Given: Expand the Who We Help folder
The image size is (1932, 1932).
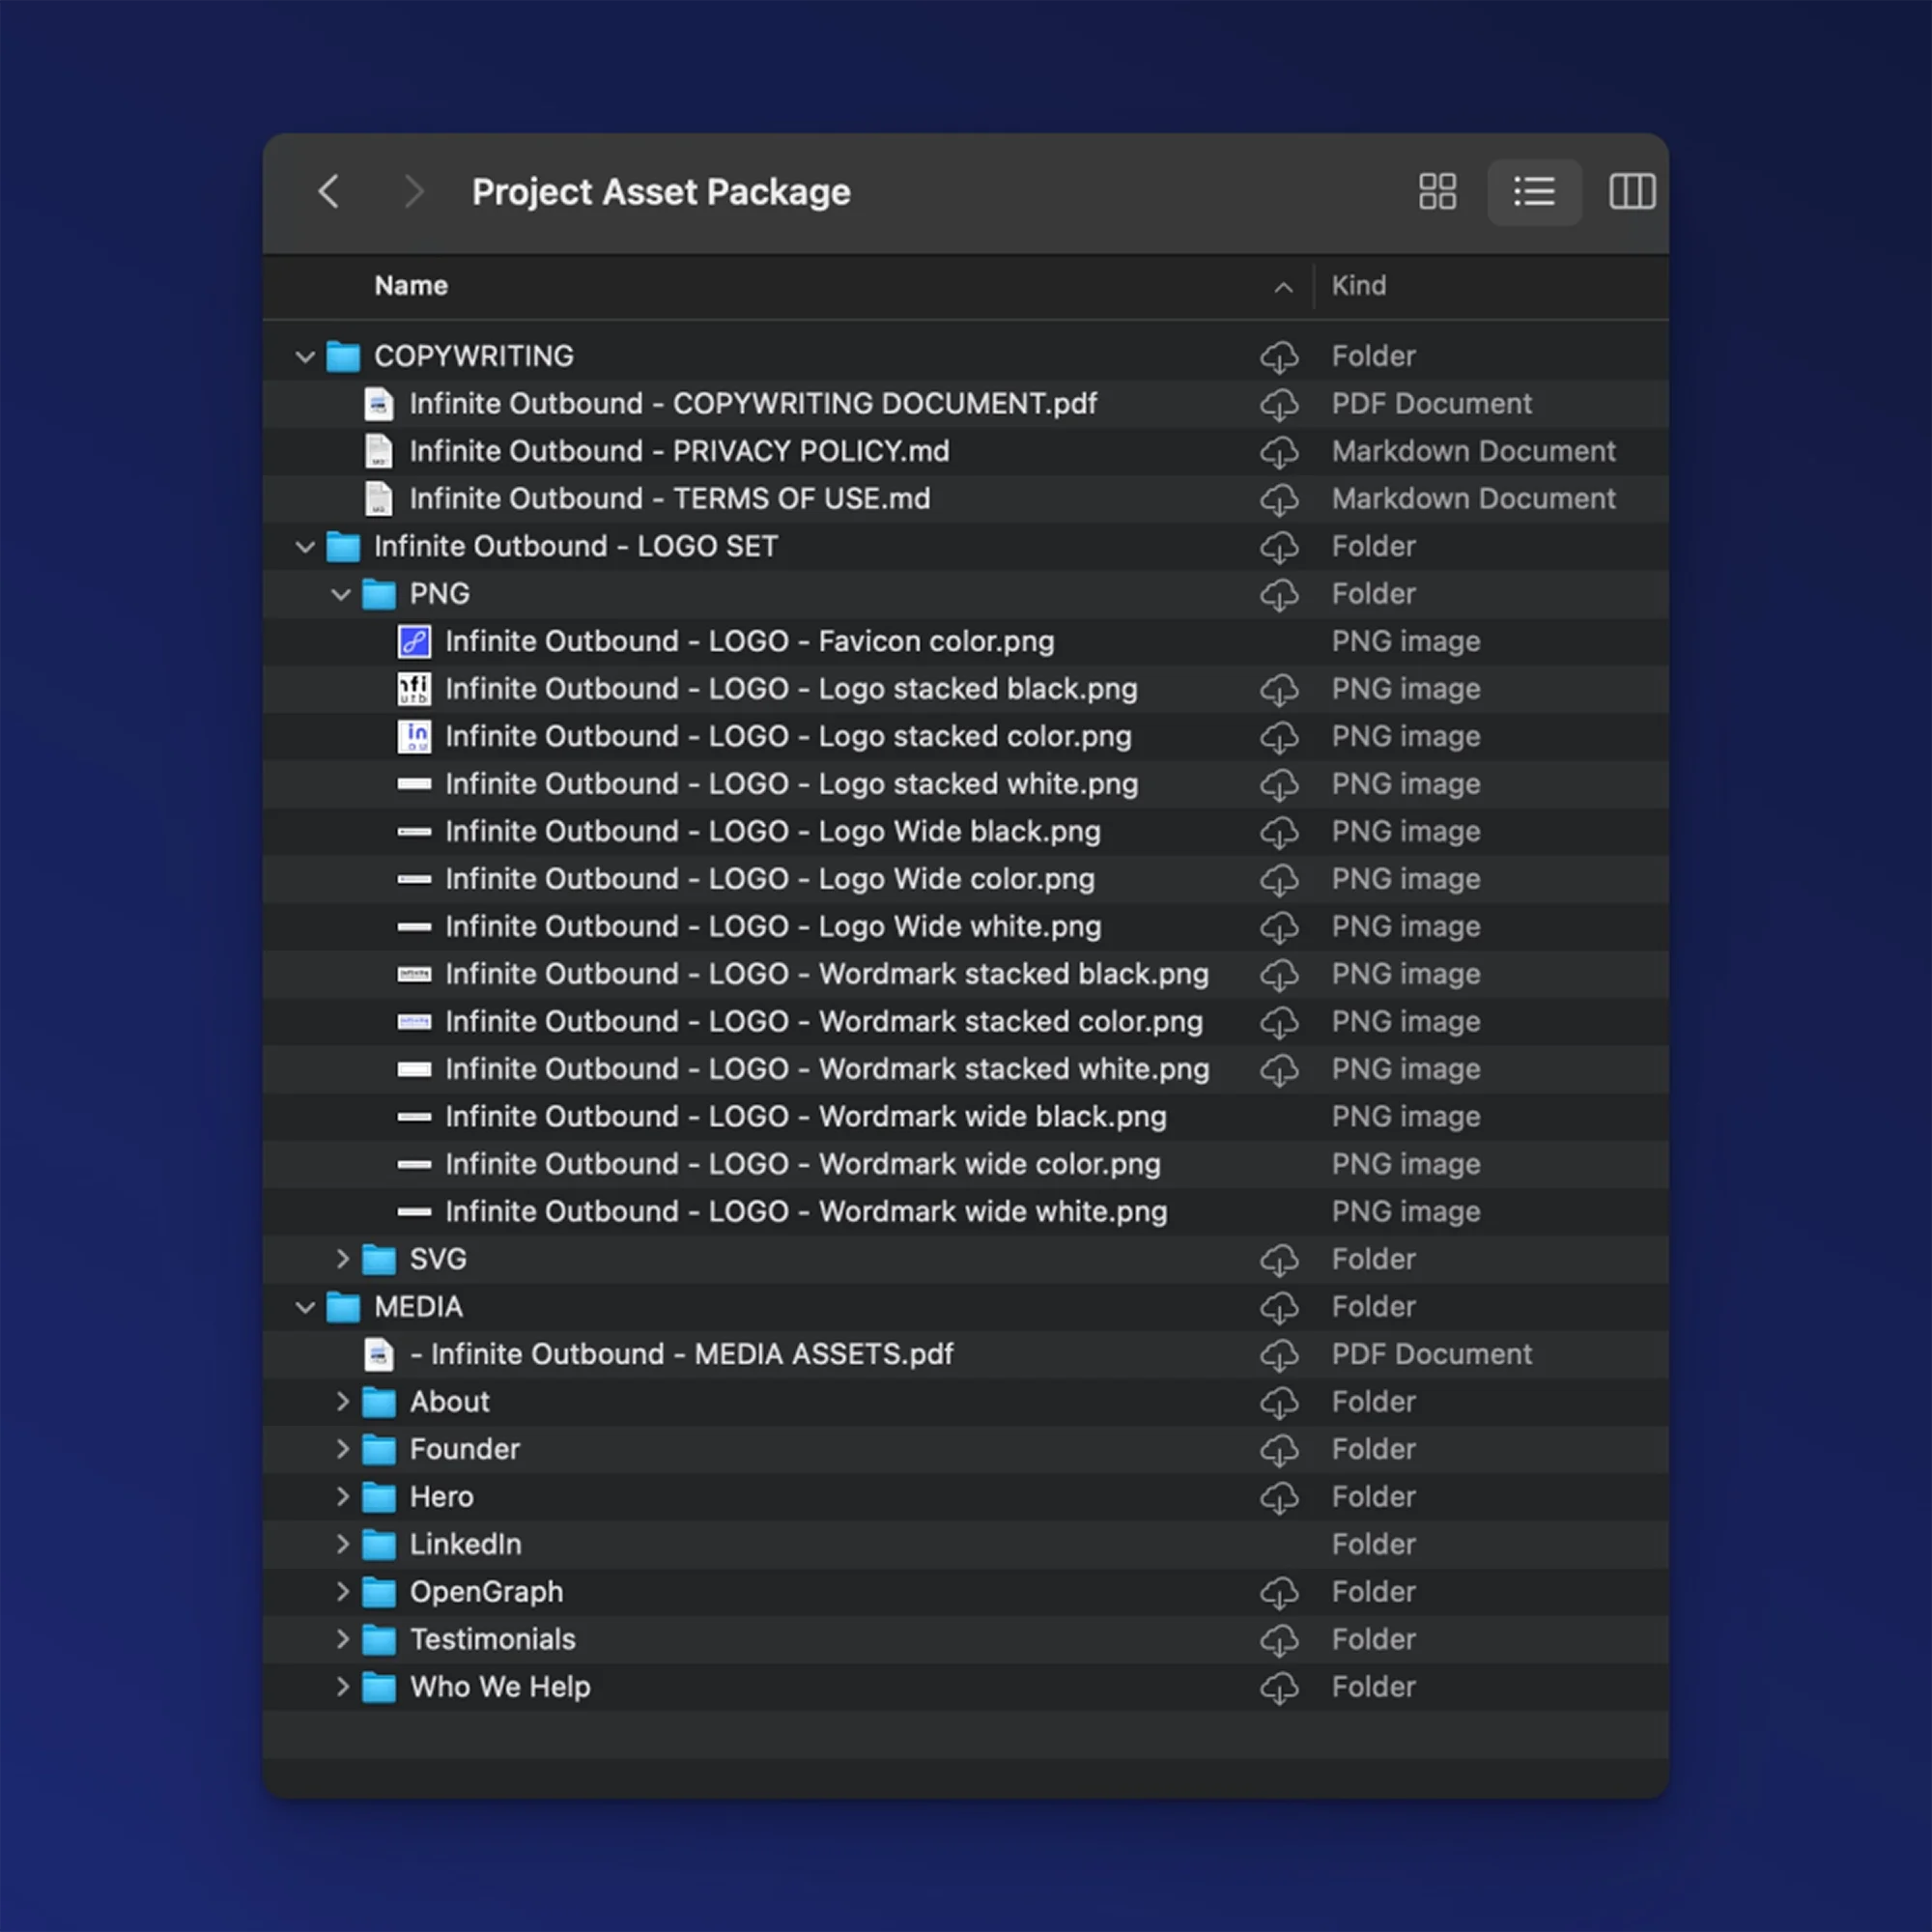Looking at the screenshot, I should pyautogui.click(x=342, y=1687).
